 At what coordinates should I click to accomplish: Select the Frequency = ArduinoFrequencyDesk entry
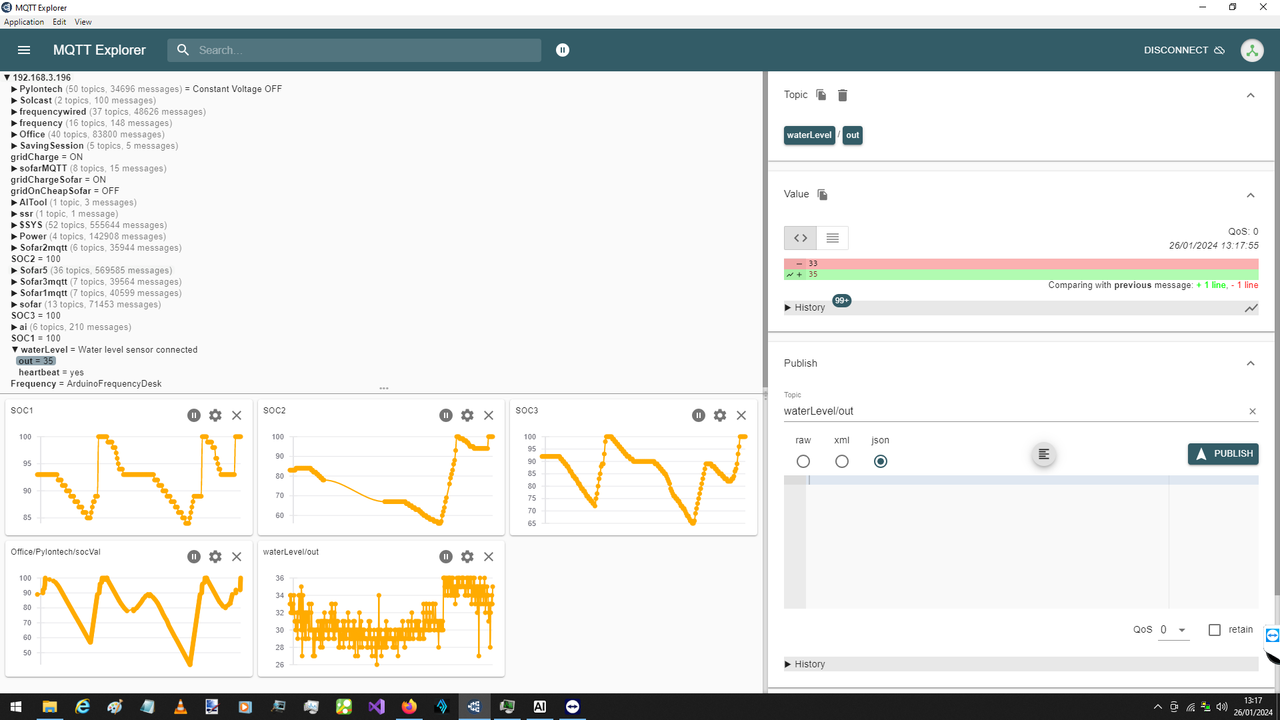point(86,384)
